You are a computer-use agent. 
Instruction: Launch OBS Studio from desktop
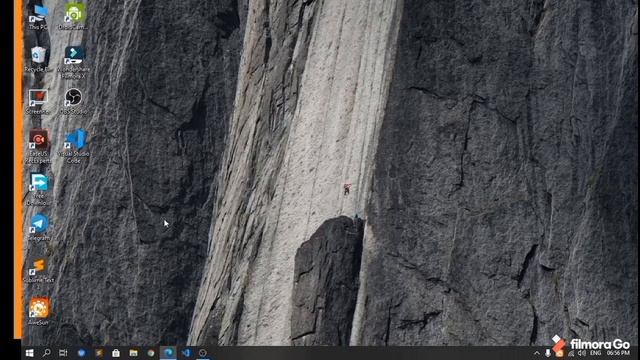pyautogui.click(x=73, y=101)
